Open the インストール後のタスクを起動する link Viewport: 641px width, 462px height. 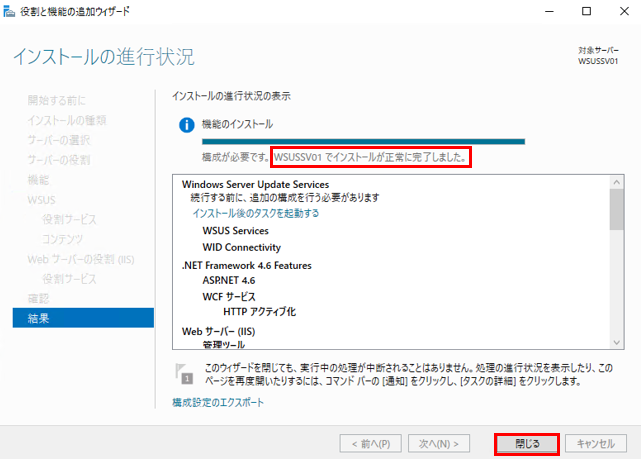tap(256, 213)
